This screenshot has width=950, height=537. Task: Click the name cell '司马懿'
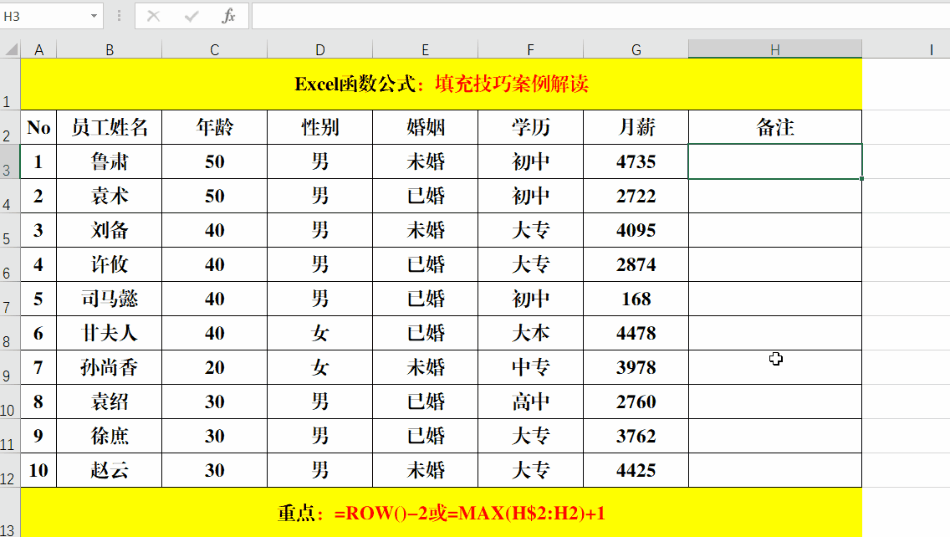click(109, 298)
